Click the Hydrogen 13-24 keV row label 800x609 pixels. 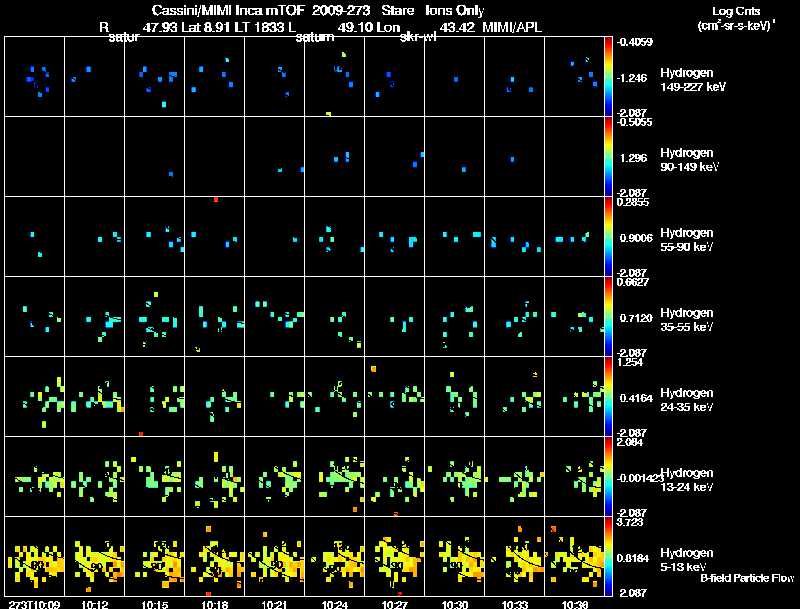pos(687,480)
